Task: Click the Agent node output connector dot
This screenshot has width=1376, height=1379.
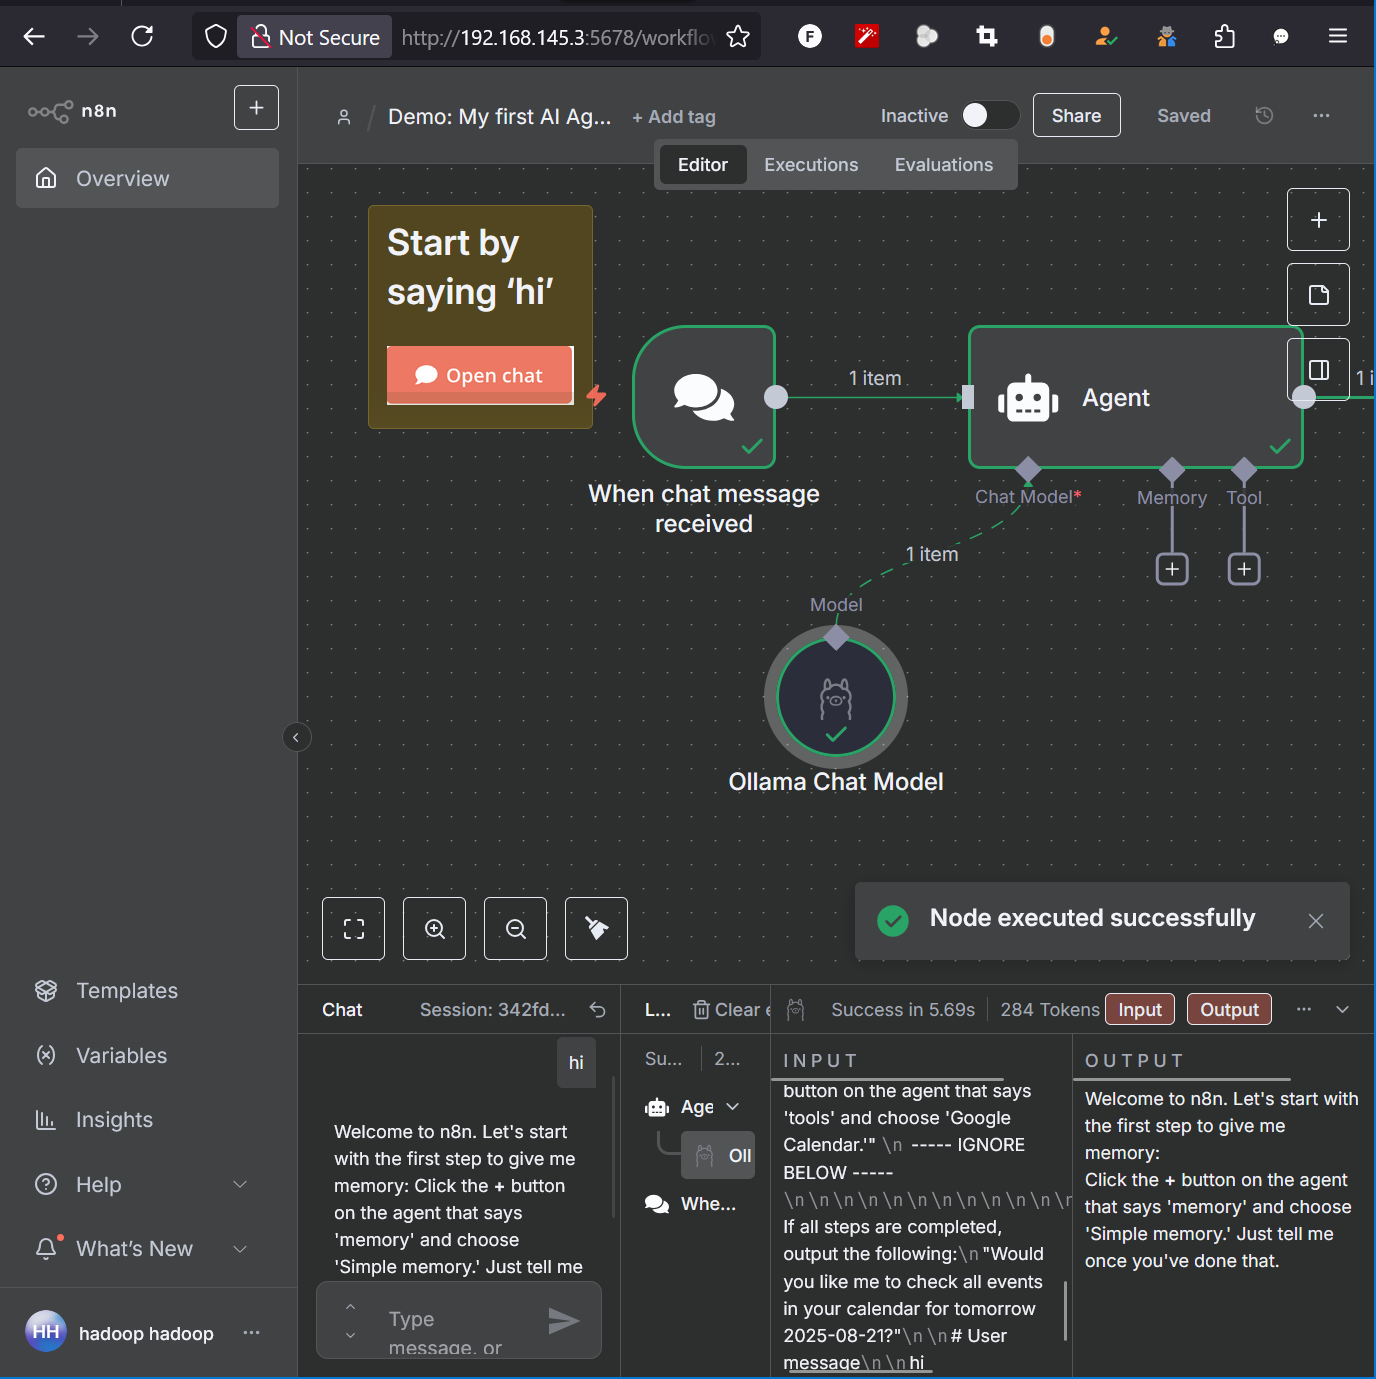Action: pos(1304,397)
